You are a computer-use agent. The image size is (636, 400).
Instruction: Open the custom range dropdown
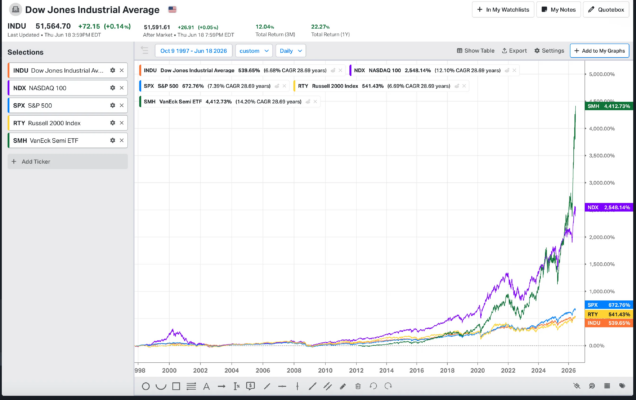(x=254, y=51)
